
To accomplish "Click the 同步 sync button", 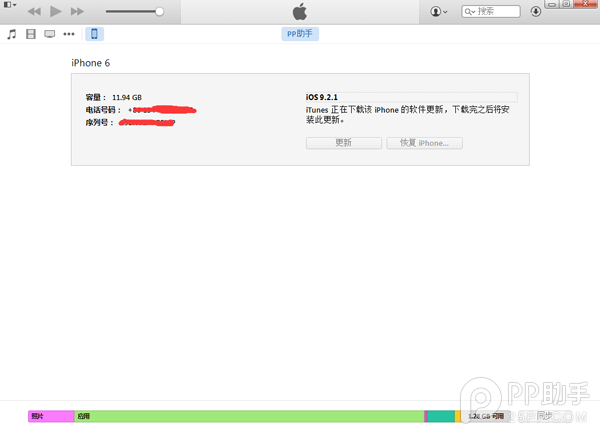I will click(544, 416).
